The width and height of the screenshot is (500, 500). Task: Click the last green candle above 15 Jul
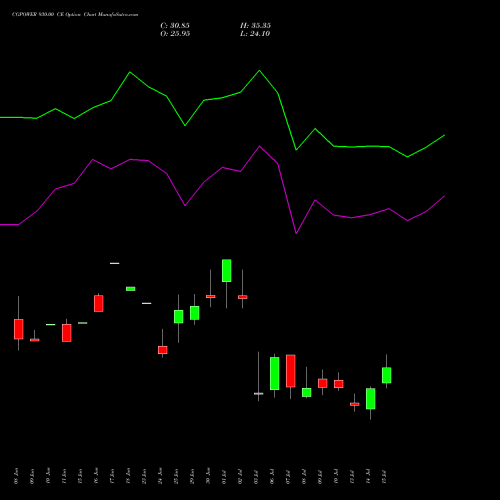387,375
